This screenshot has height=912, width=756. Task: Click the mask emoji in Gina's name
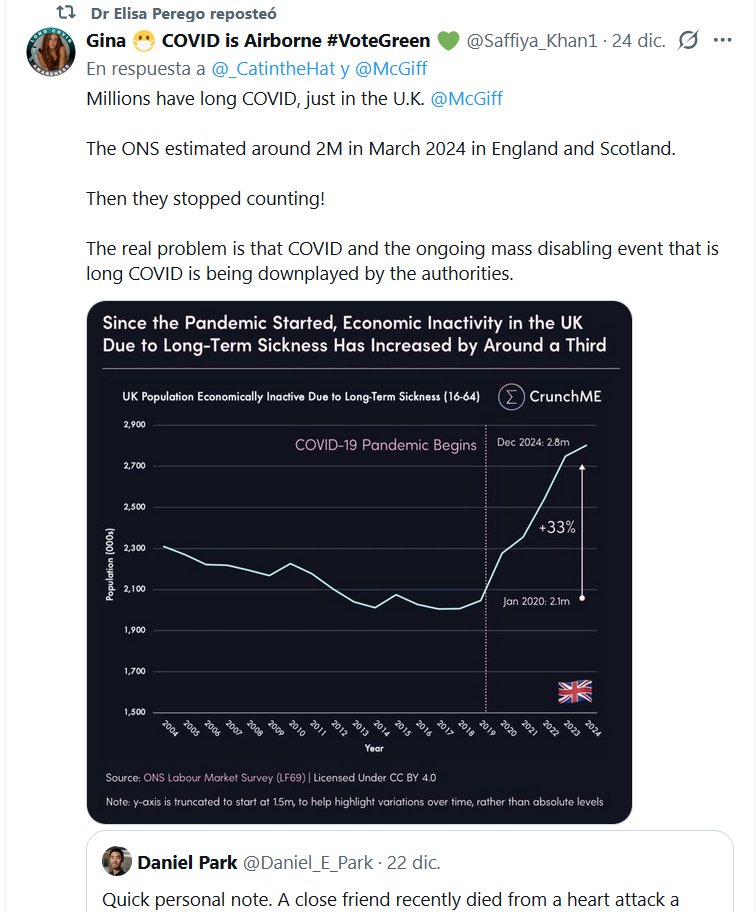[145, 41]
